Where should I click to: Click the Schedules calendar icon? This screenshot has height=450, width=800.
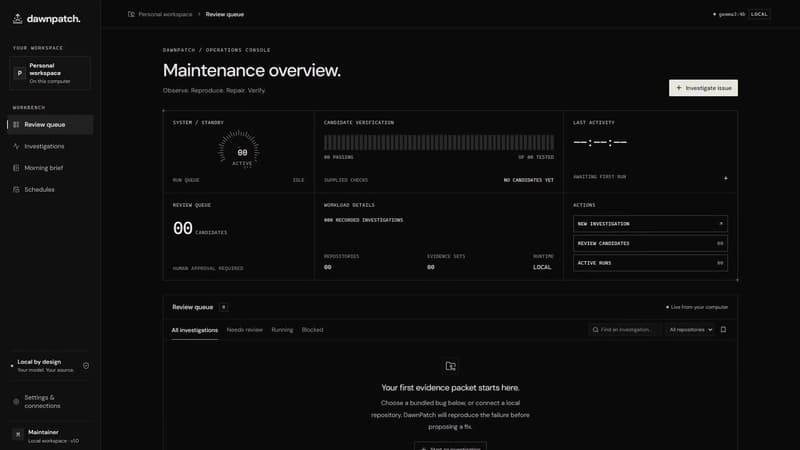16,189
